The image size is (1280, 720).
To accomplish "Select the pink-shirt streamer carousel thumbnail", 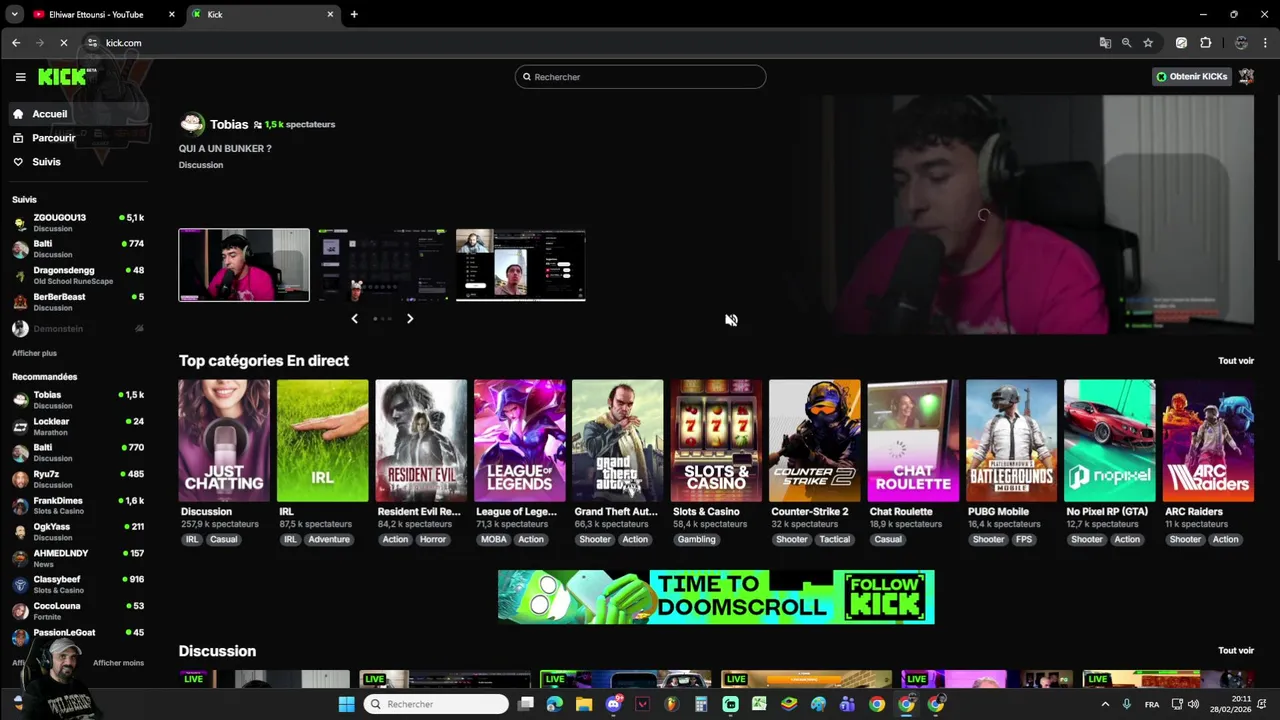I will tap(244, 265).
